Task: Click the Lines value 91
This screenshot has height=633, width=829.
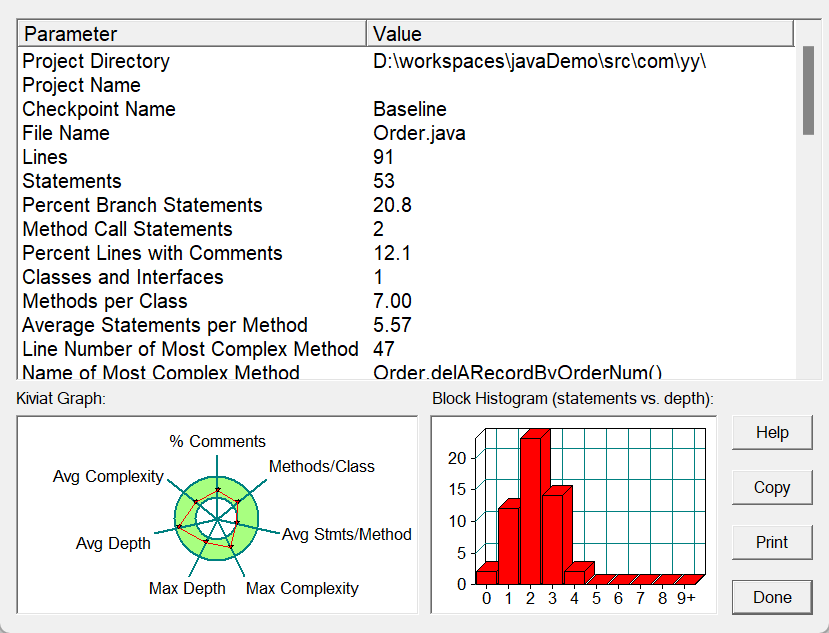Action: (383, 157)
